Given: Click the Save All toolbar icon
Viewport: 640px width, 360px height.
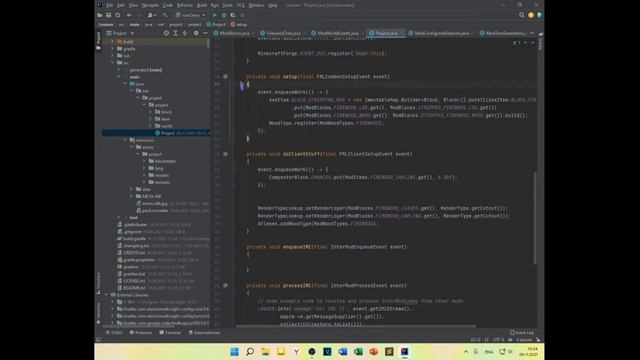Looking at the screenshot, I should pyautogui.click(x=109, y=15).
